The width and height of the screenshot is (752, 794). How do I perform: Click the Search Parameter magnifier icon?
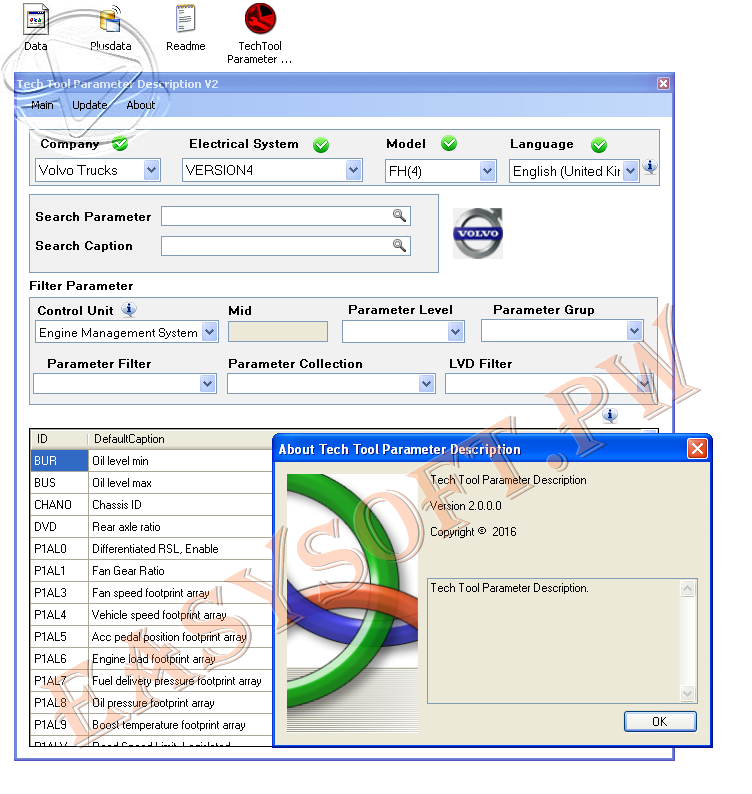[x=399, y=216]
